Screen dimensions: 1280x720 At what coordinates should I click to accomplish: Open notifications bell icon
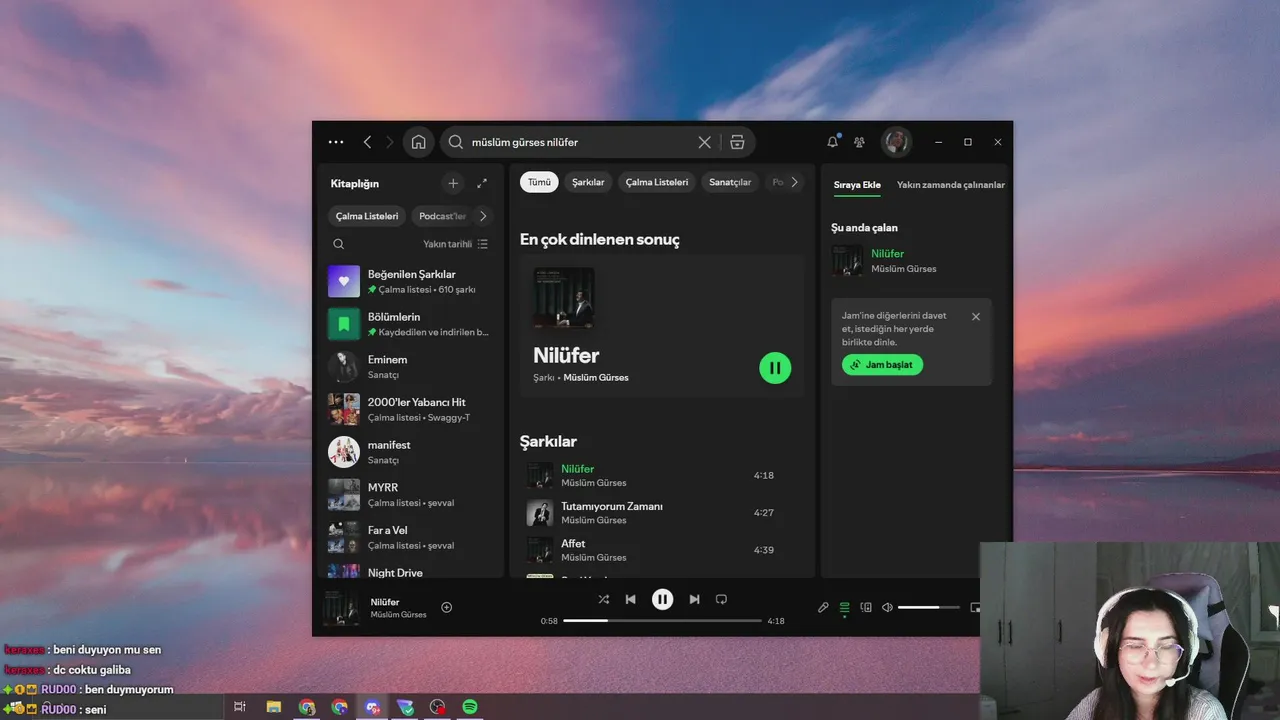click(x=832, y=142)
